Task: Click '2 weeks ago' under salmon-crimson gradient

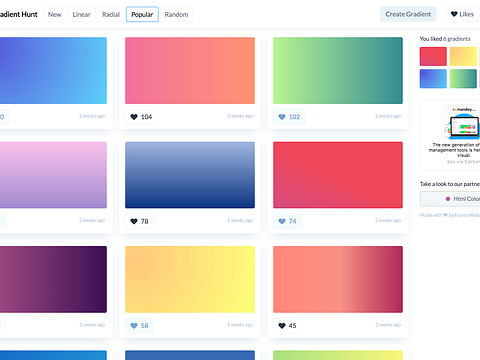Action: pos(388,325)
